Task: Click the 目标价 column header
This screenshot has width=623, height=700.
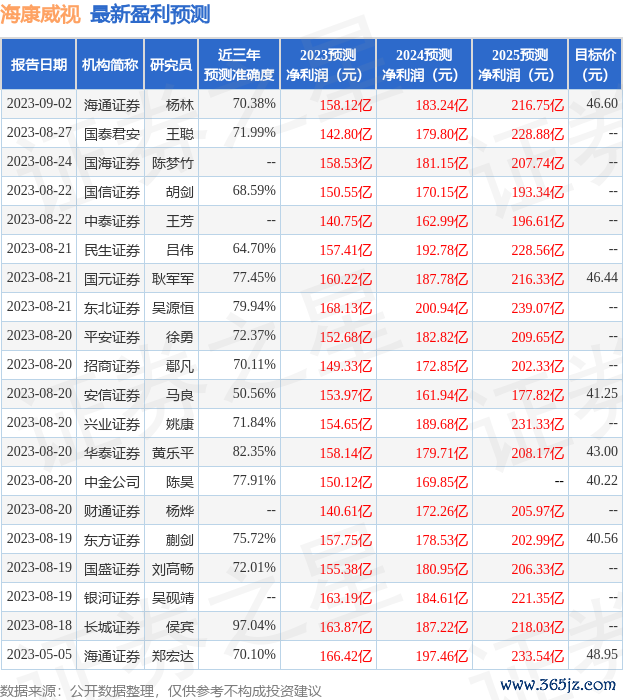Action: coord(595,65)
